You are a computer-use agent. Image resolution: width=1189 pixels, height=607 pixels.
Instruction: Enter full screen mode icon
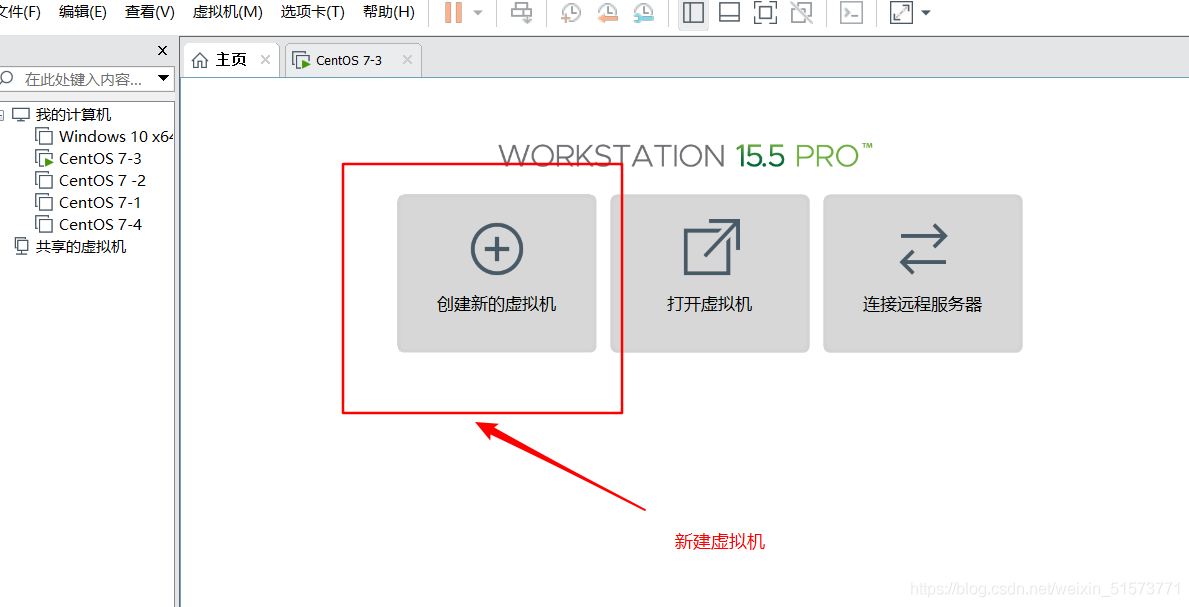point(765,13)
